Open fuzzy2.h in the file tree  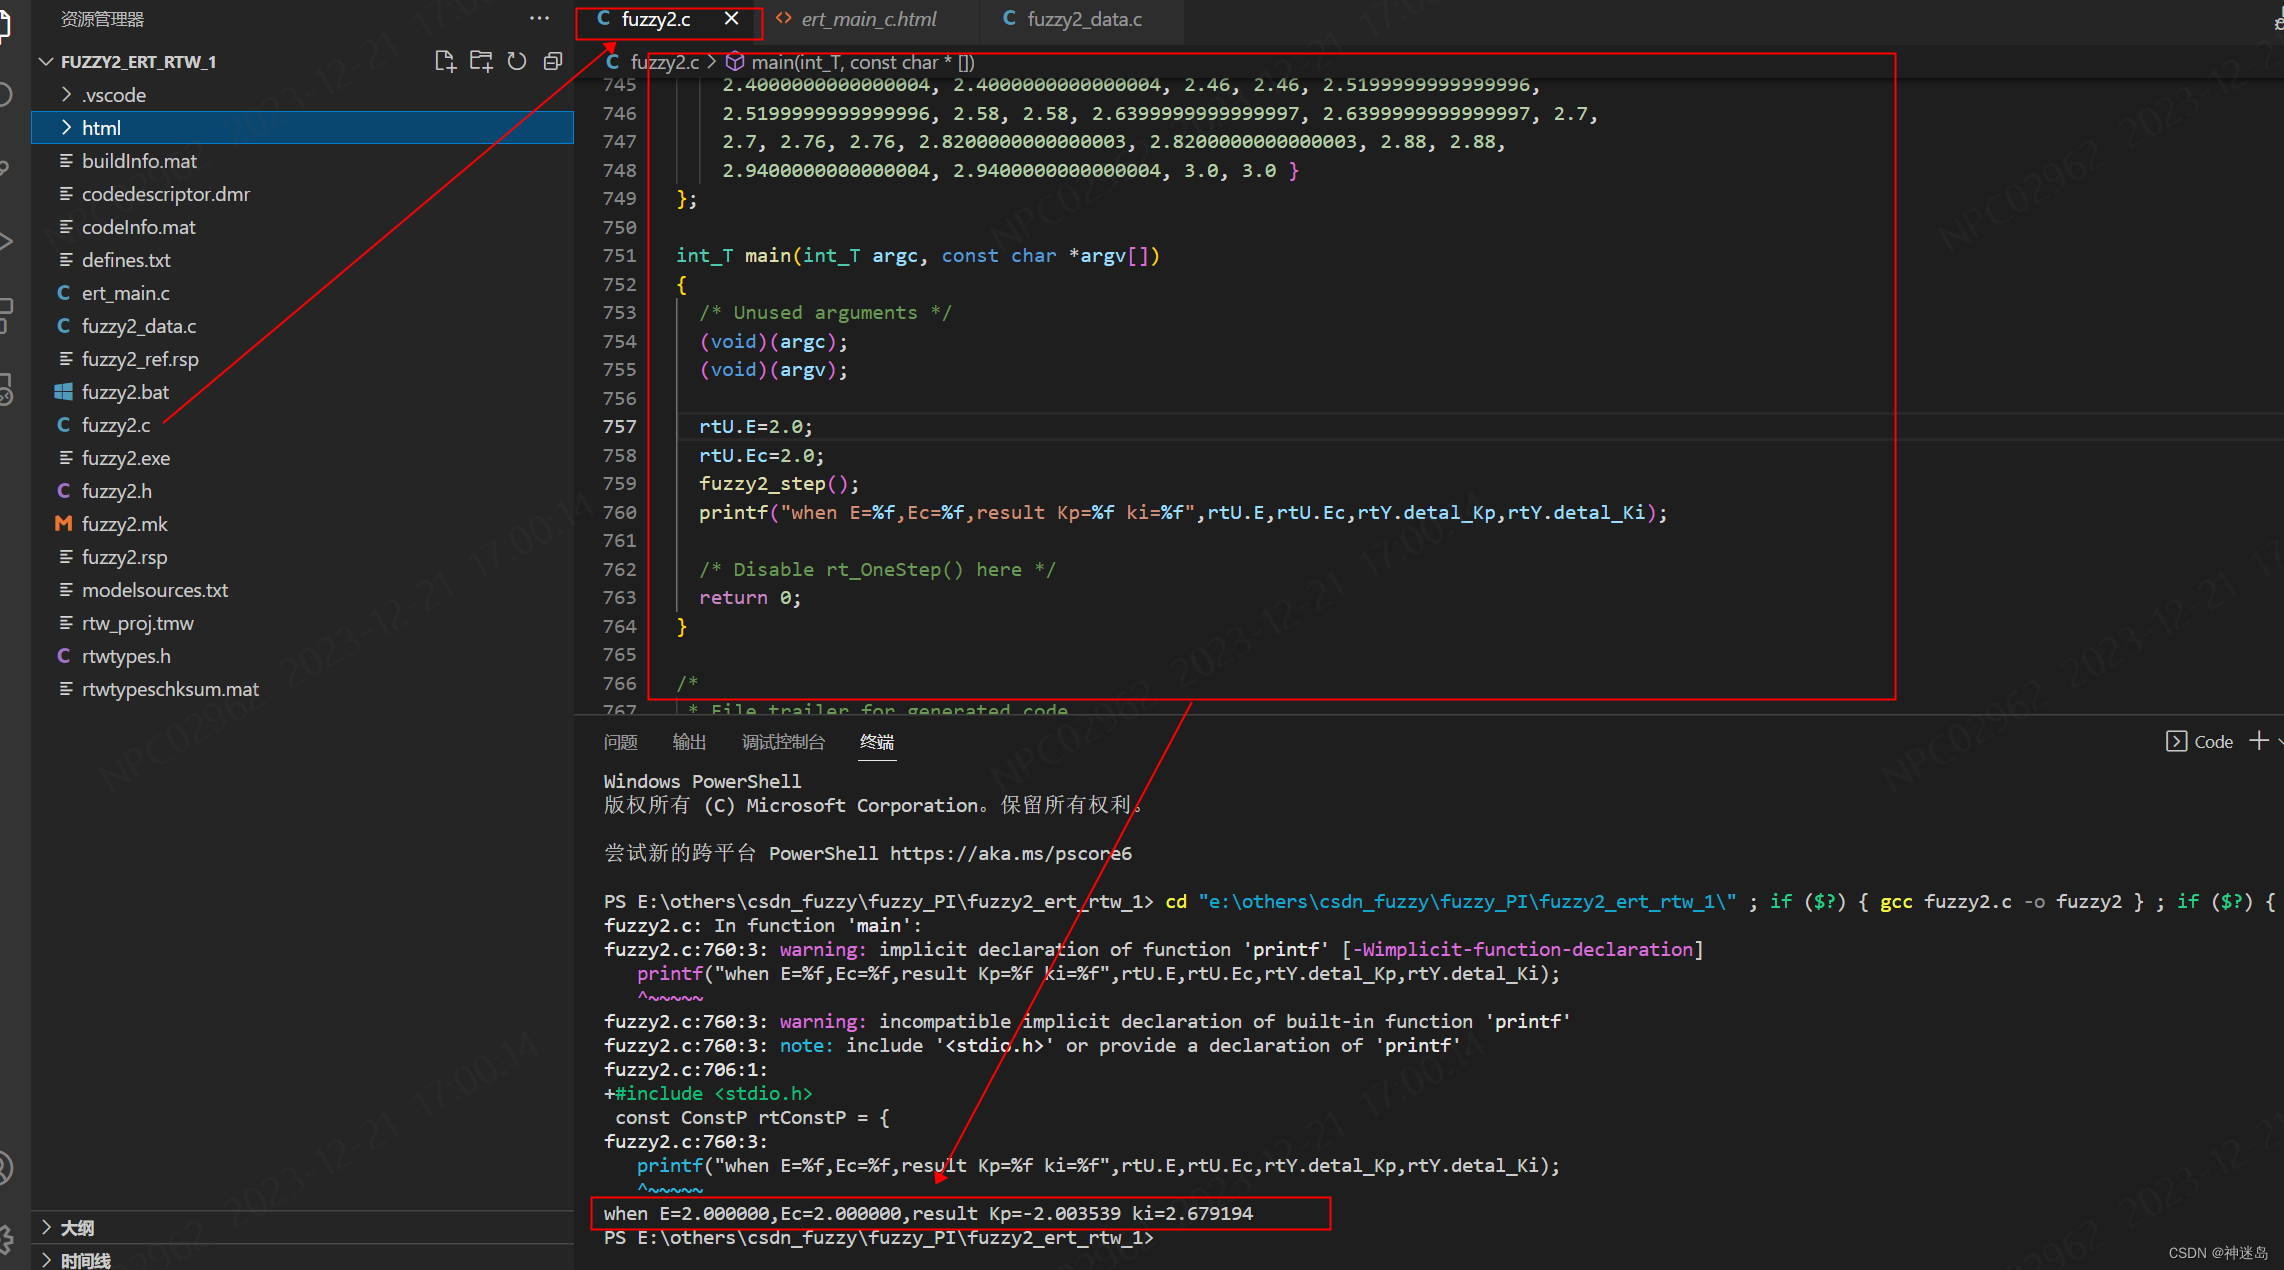(x=116, y=491)
